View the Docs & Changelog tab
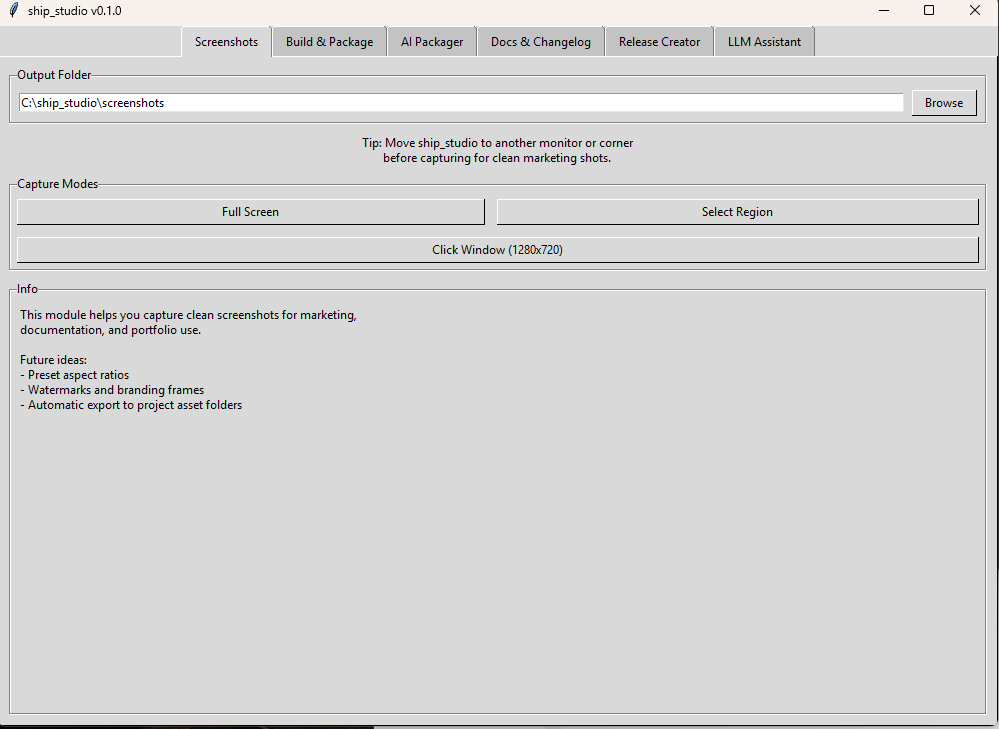The width and height of the screenshot is (999, 729). [x=540, y=41]
